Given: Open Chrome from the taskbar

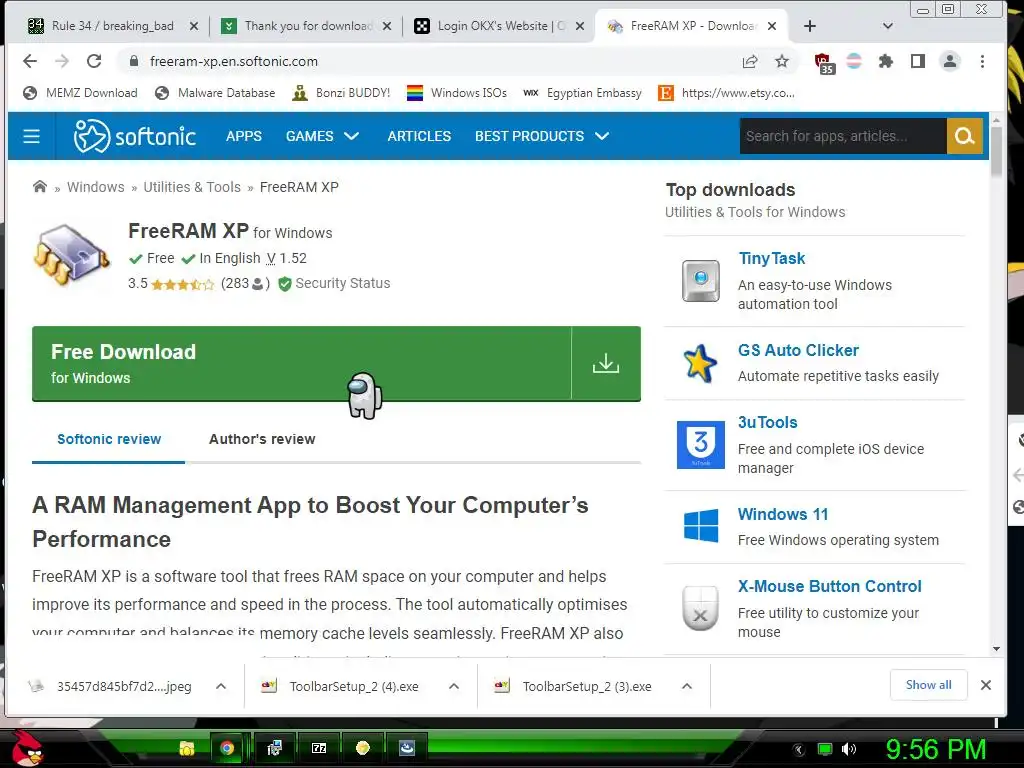Looking at the screenshot, I should 227,748.
